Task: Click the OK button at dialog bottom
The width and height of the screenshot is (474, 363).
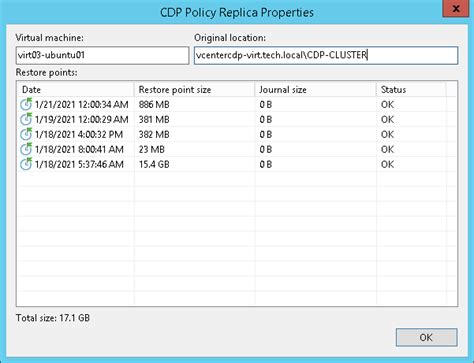Action: (x=426, y=337)
